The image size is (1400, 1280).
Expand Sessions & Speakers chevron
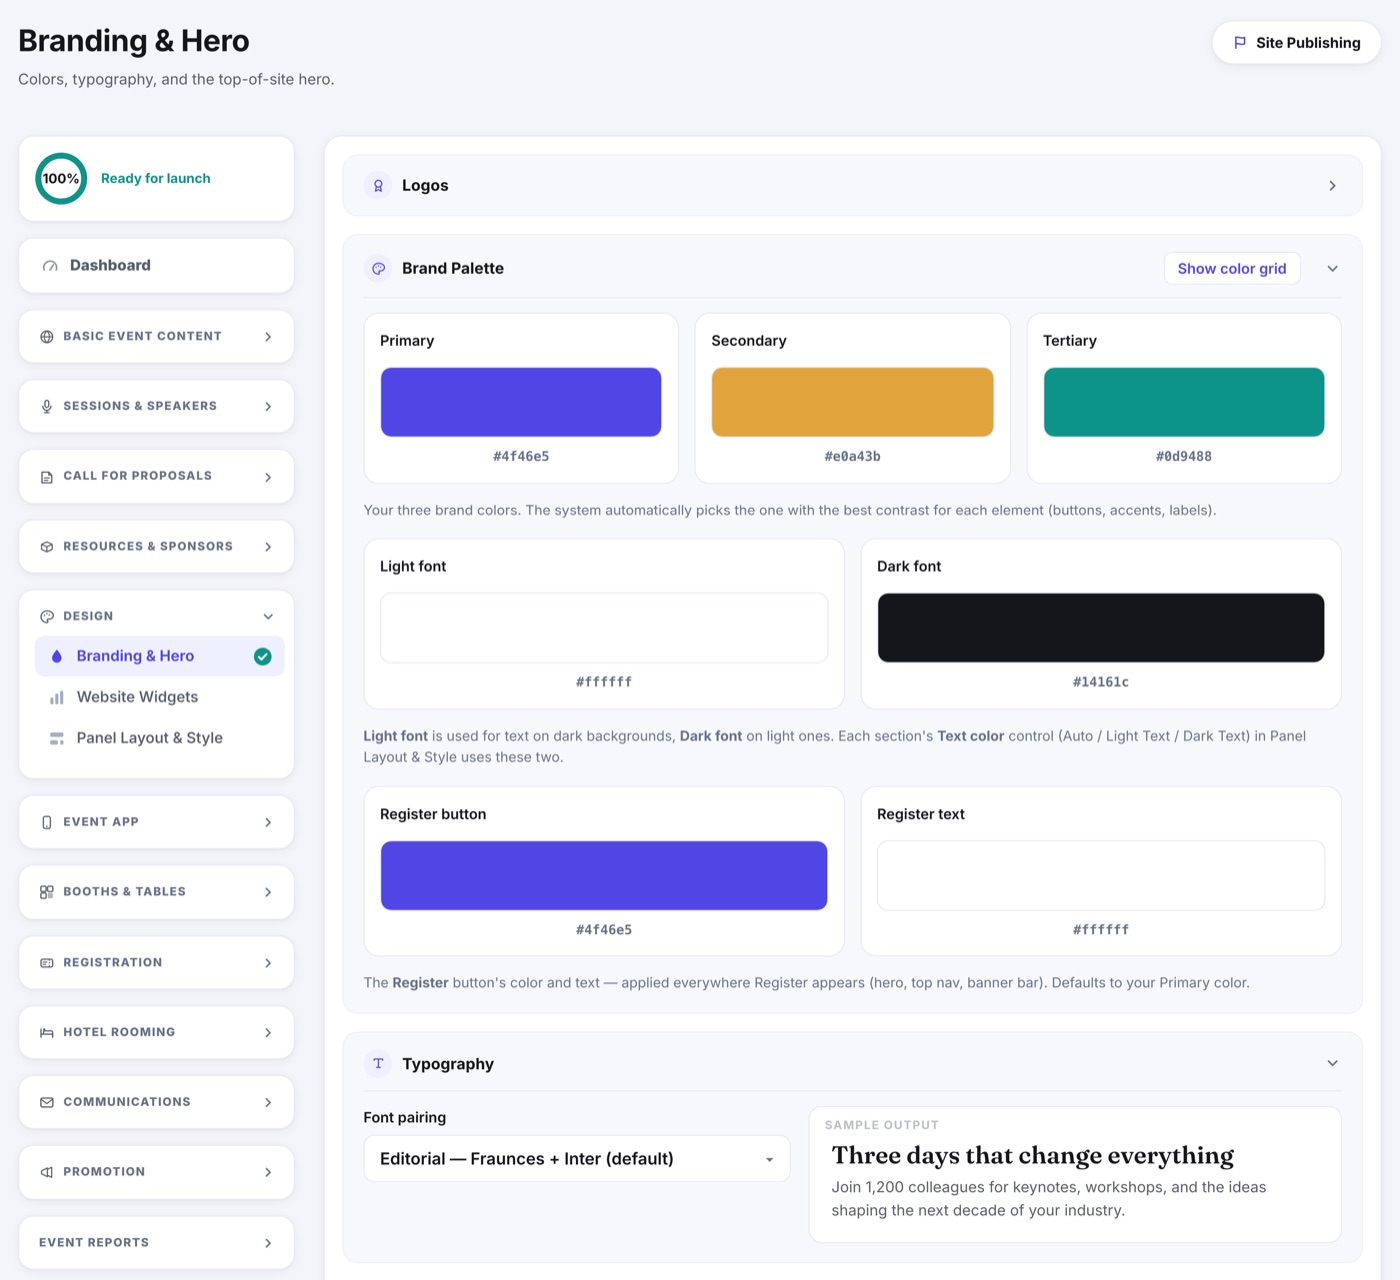coord(268,407)
